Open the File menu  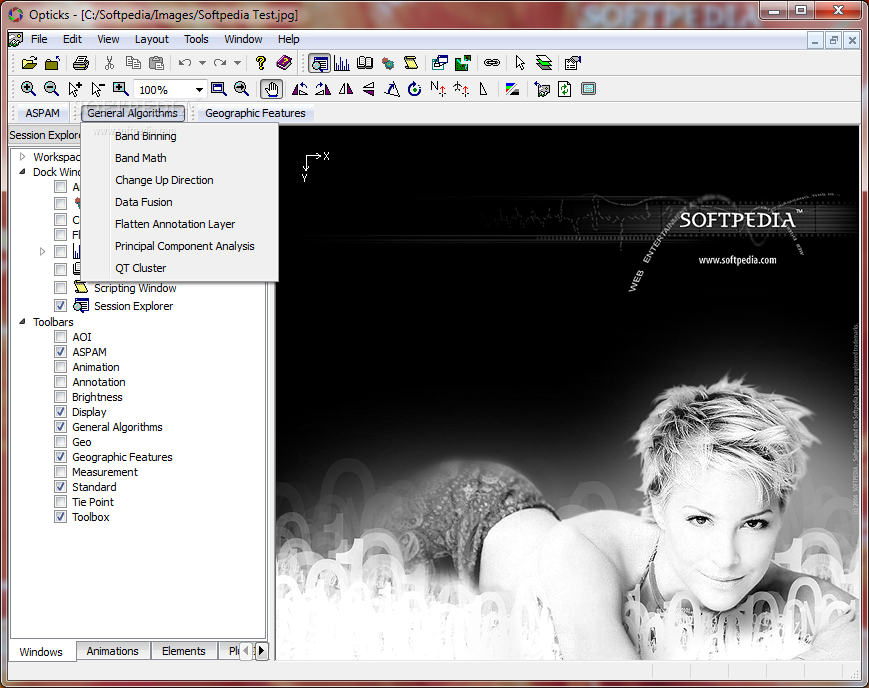tap(39, 39)
